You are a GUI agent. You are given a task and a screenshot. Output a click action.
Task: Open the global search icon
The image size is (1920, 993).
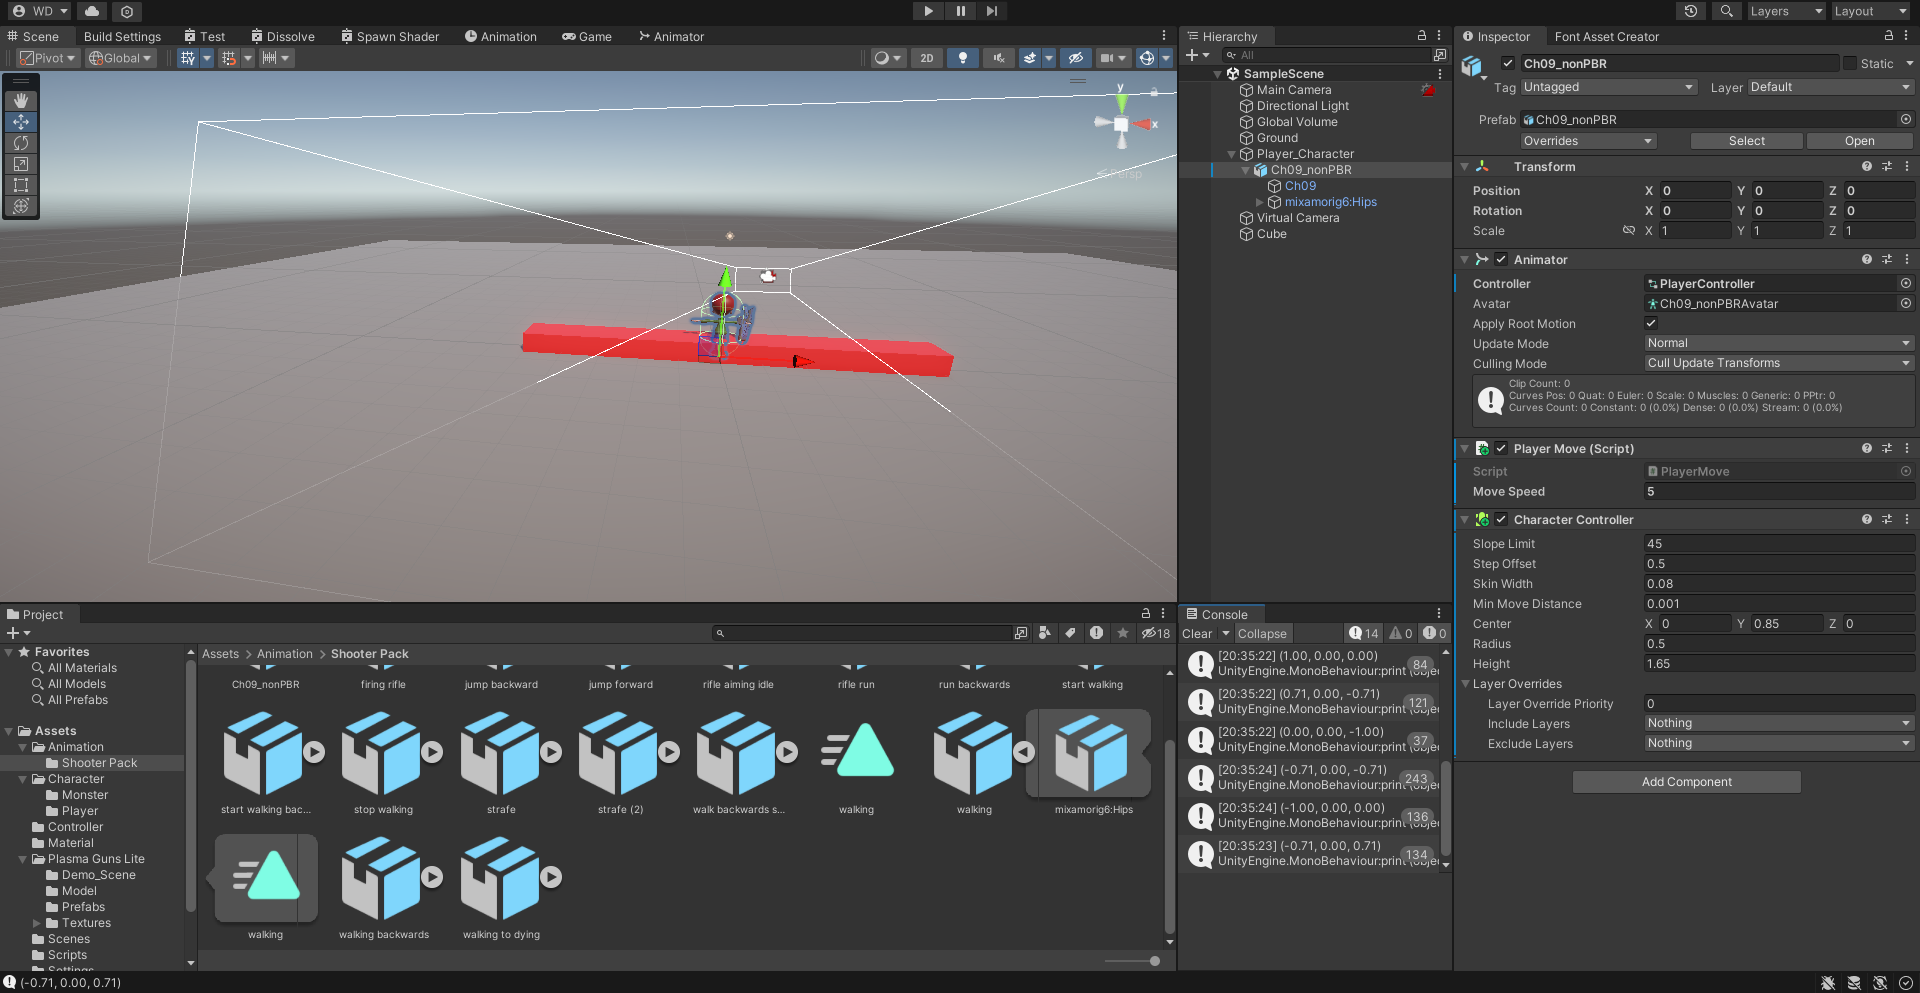point(1727,11)
